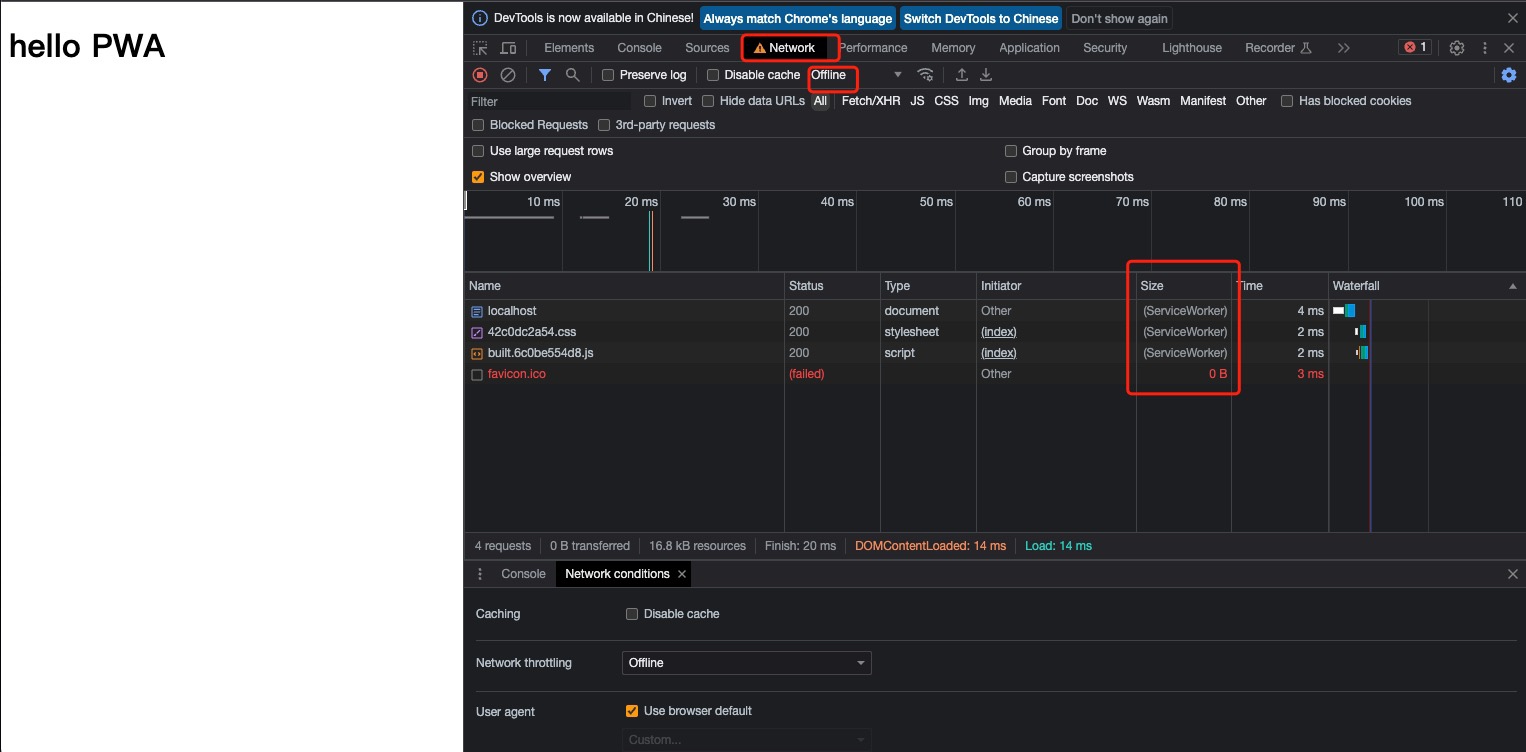Expand the Network throttling combo box
Viewport: 1526px width, 752px height.
coord(746,663)
